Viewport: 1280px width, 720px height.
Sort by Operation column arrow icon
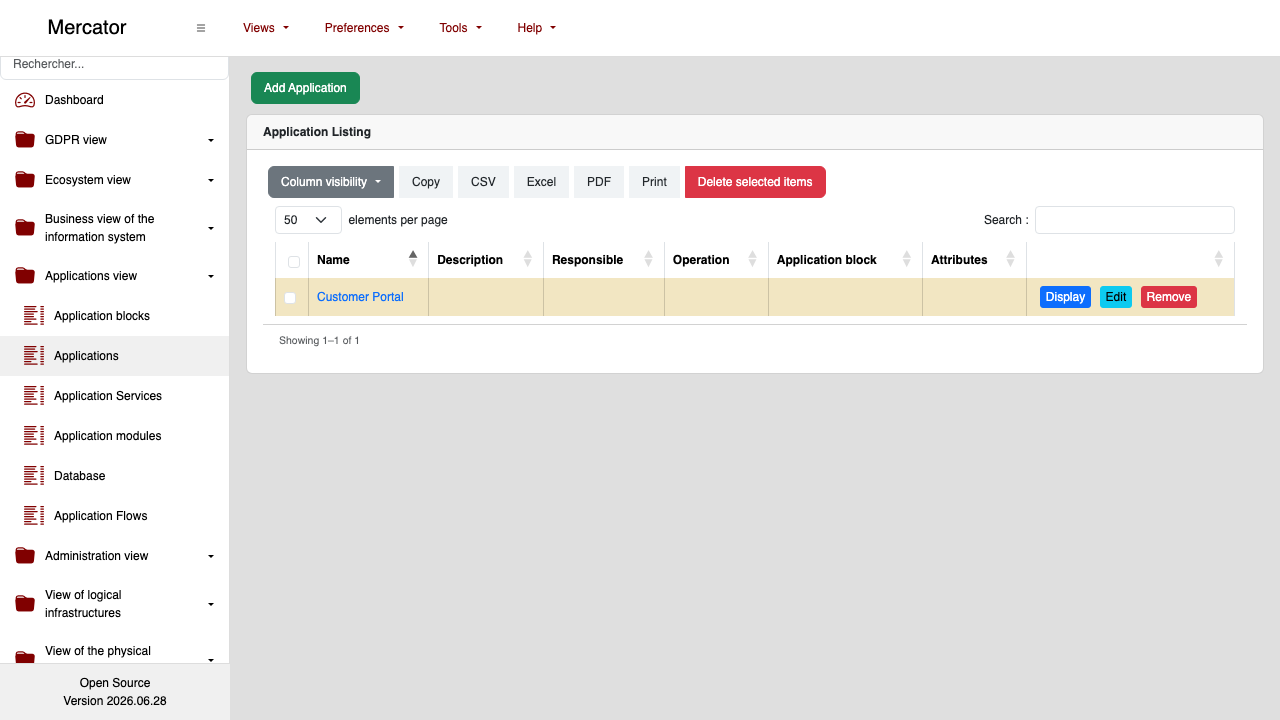[753, 259]
